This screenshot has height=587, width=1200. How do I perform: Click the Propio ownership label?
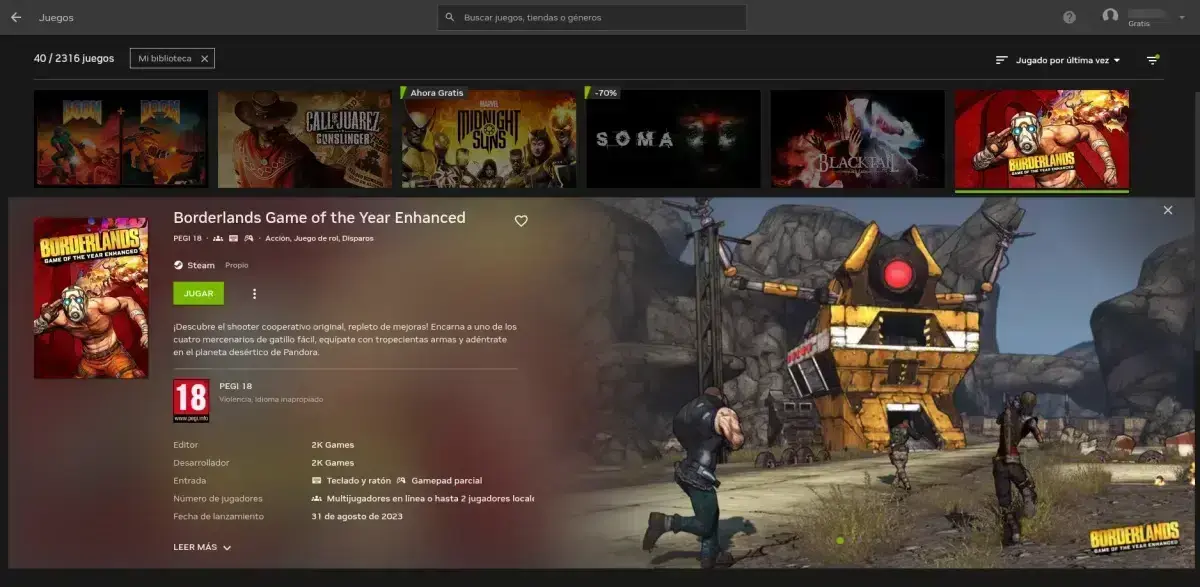click(x=237, y=265)
